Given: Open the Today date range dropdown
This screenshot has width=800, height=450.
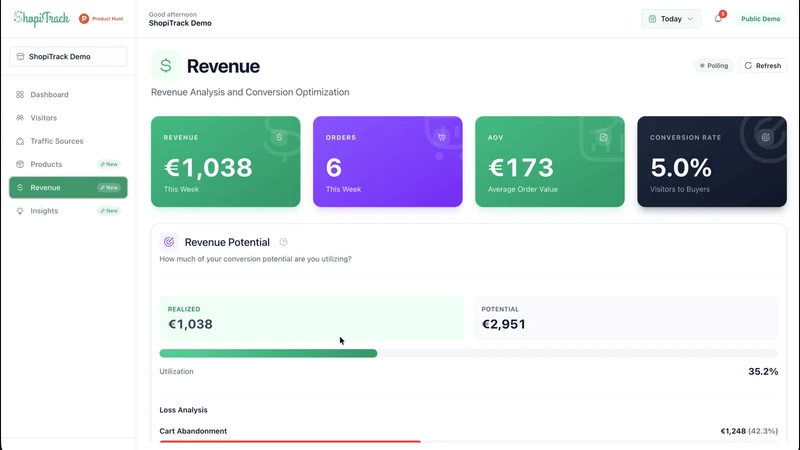Looking at the screenshot, I should tap(671, 19).
